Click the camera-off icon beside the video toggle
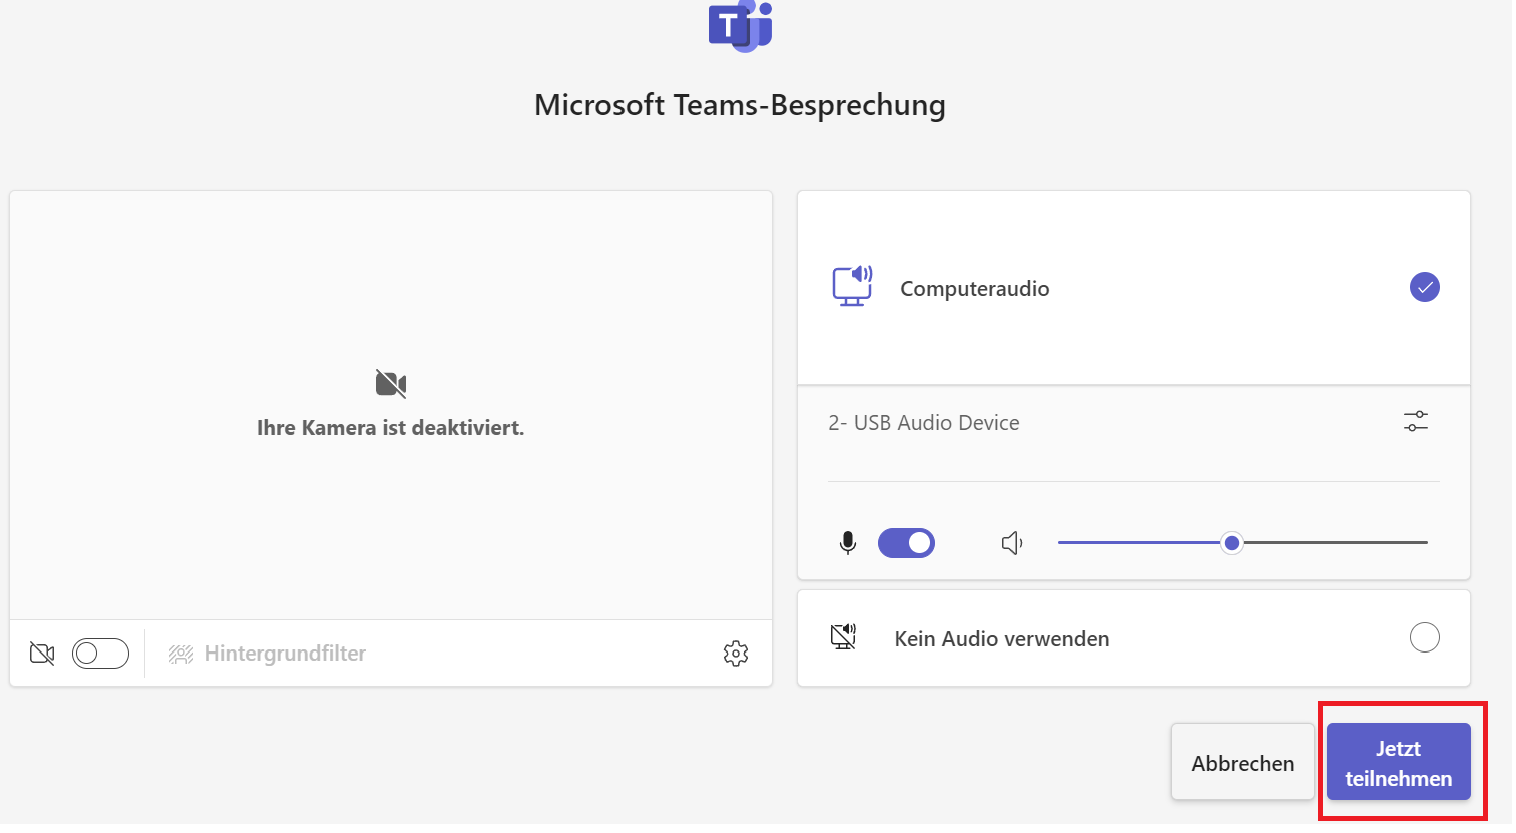Screen dimensions: 1516x833 [x=42, y=654]
